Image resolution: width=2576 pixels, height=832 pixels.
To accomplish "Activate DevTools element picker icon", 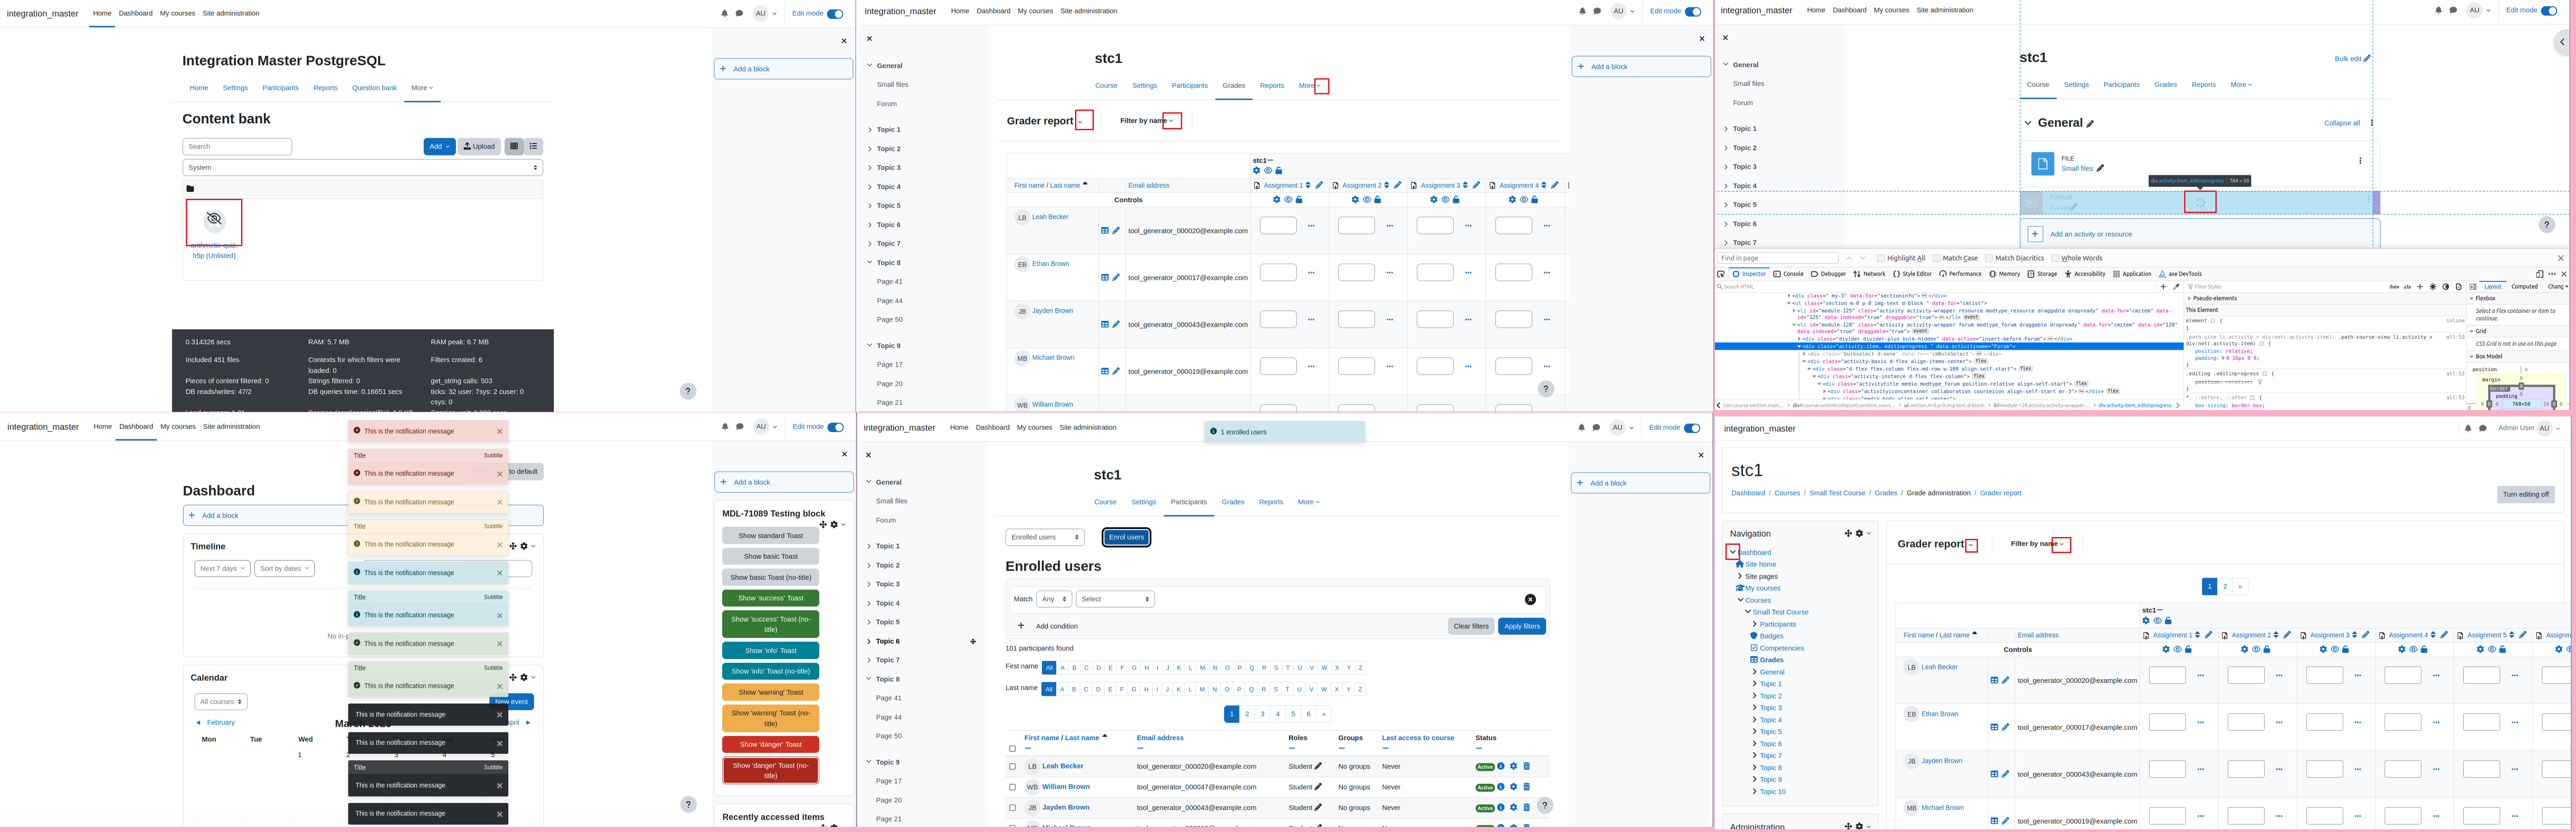I will click(x=1721, y=274).
